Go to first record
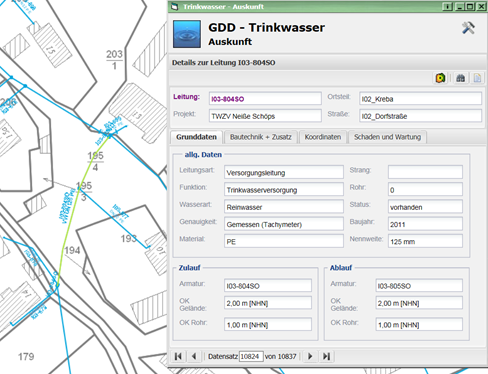 [x=178, y=356]
